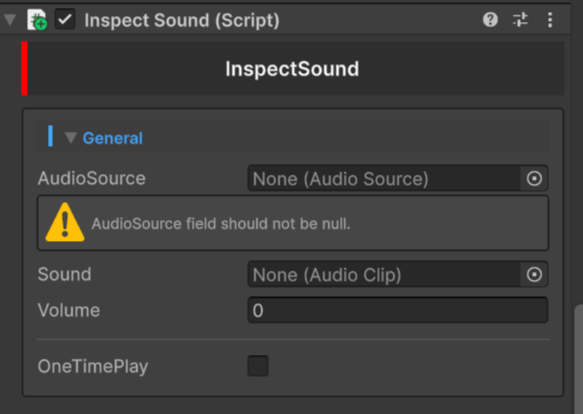Click the yellow warning triangle icon
Viewport: 583px width, 414px height.
pos(65,222)
